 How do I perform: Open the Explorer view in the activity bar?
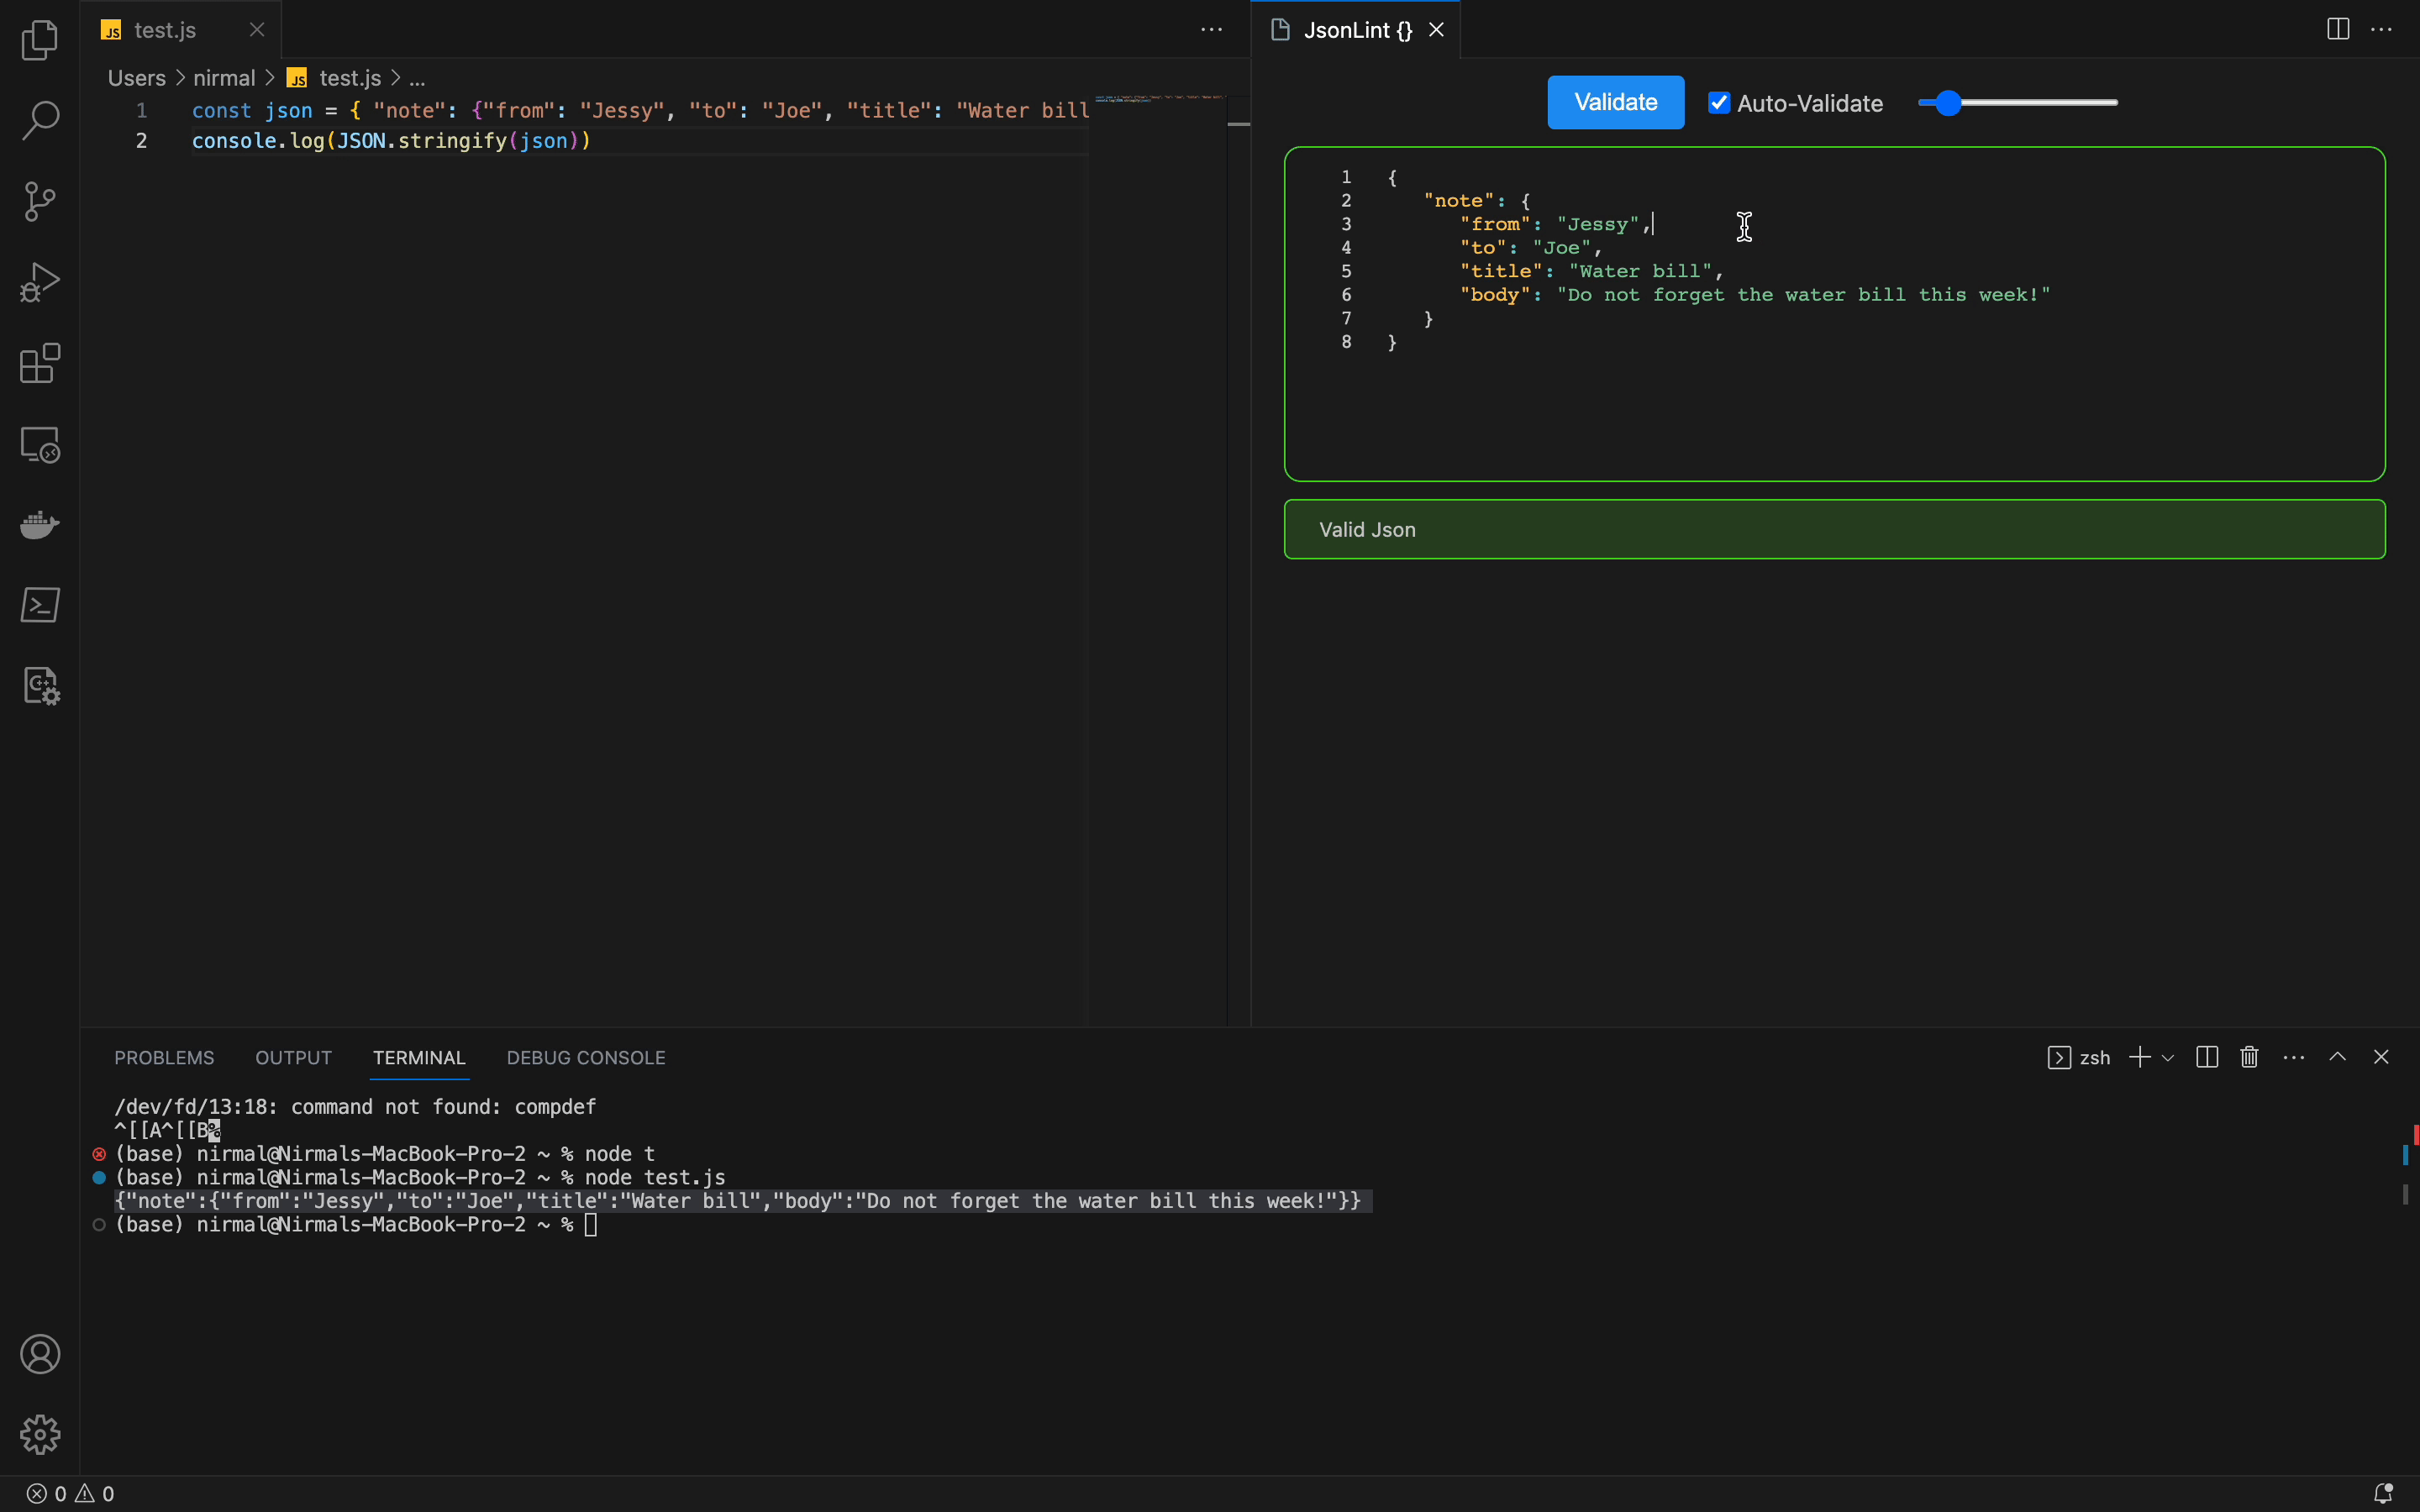pyautogui.click(x=40, y=40)
